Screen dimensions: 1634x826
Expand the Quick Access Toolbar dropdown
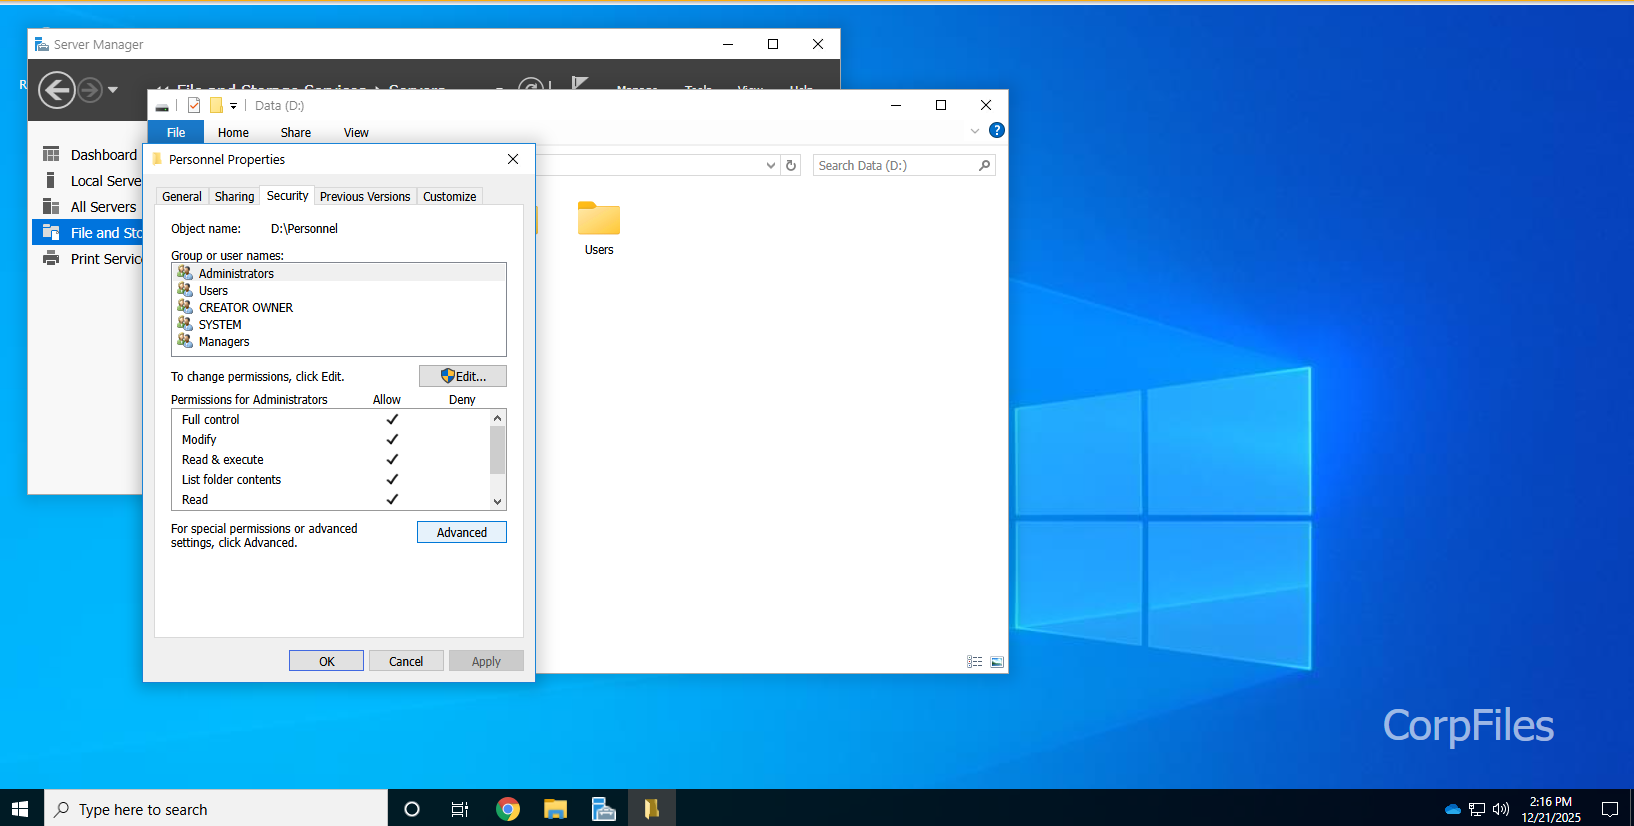(x=234, y=106)
